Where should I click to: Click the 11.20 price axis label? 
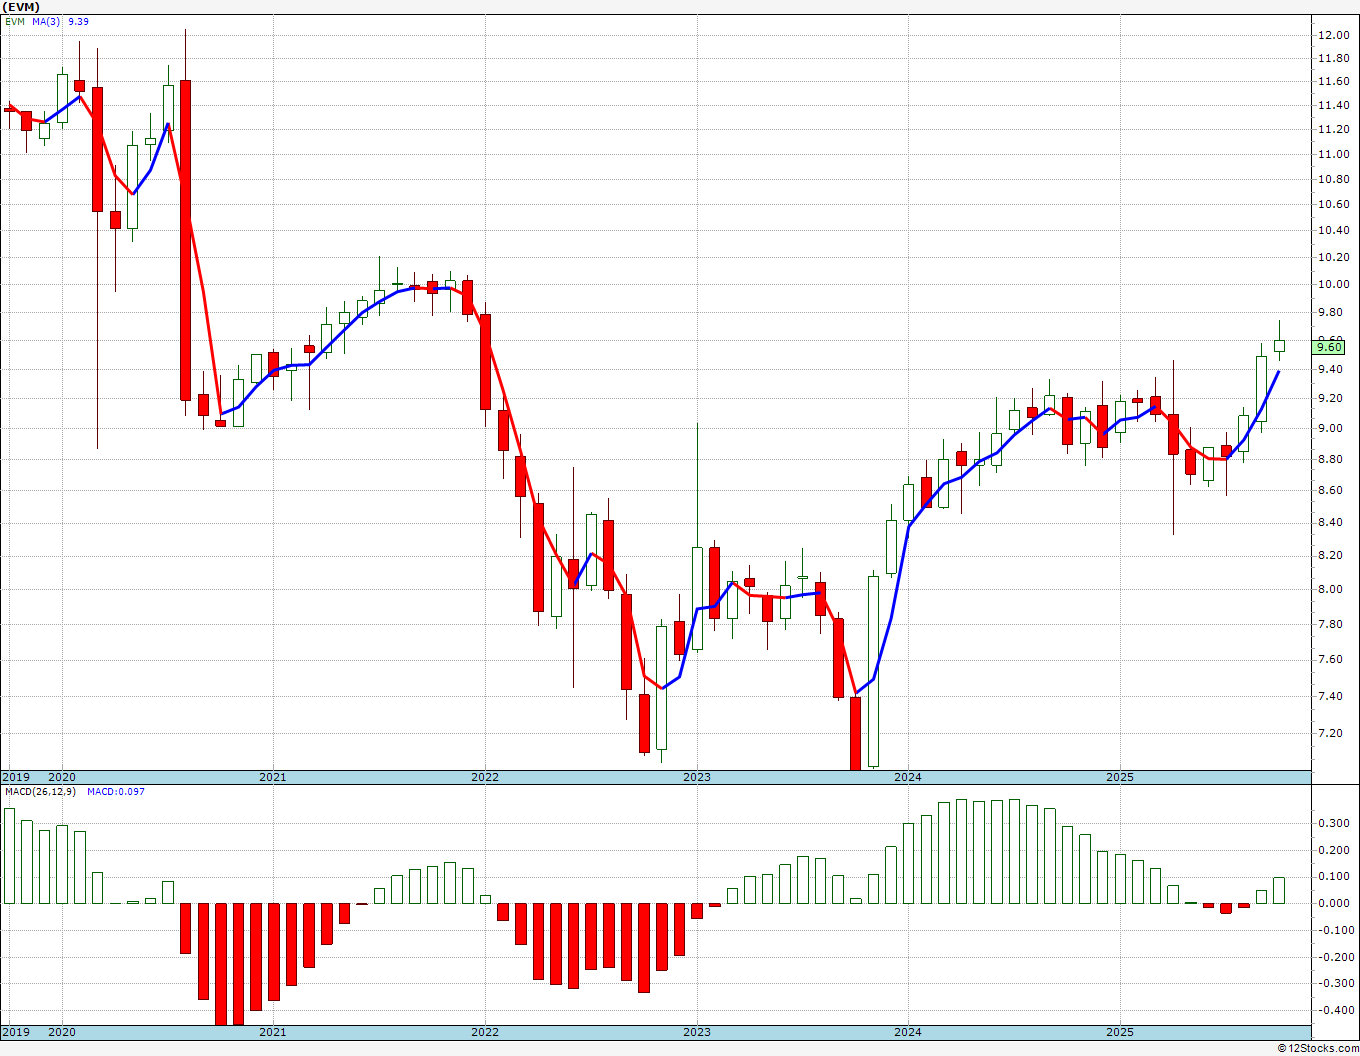1332,129
